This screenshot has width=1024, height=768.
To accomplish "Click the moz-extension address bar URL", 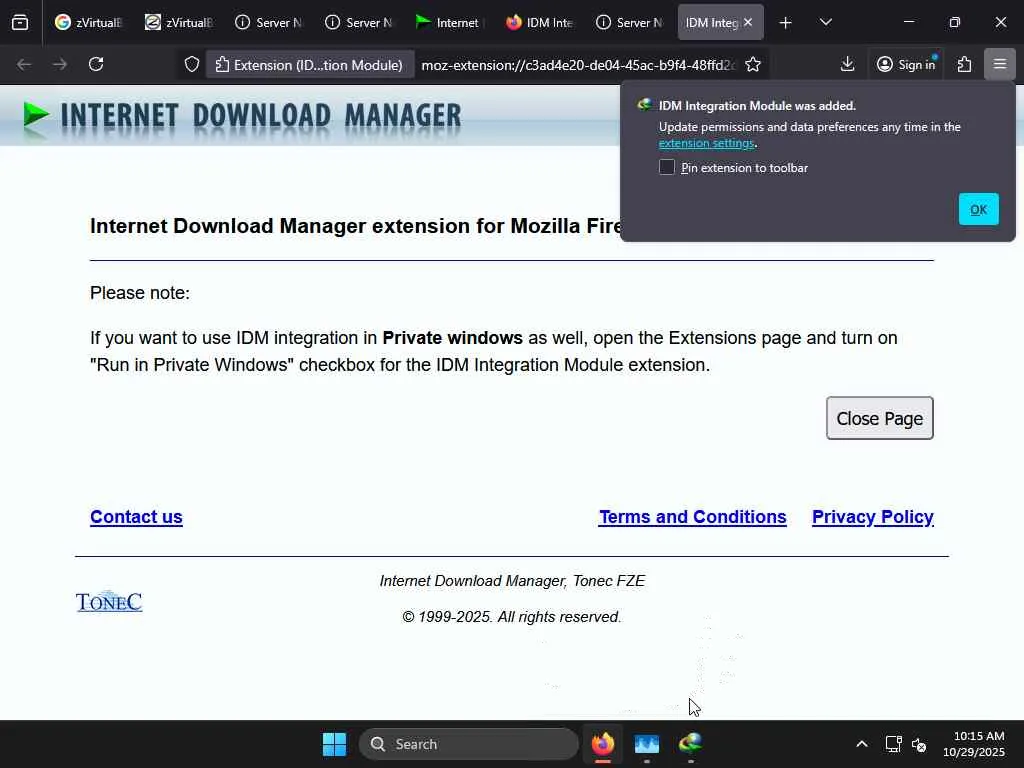I will (x=578, y=65).
